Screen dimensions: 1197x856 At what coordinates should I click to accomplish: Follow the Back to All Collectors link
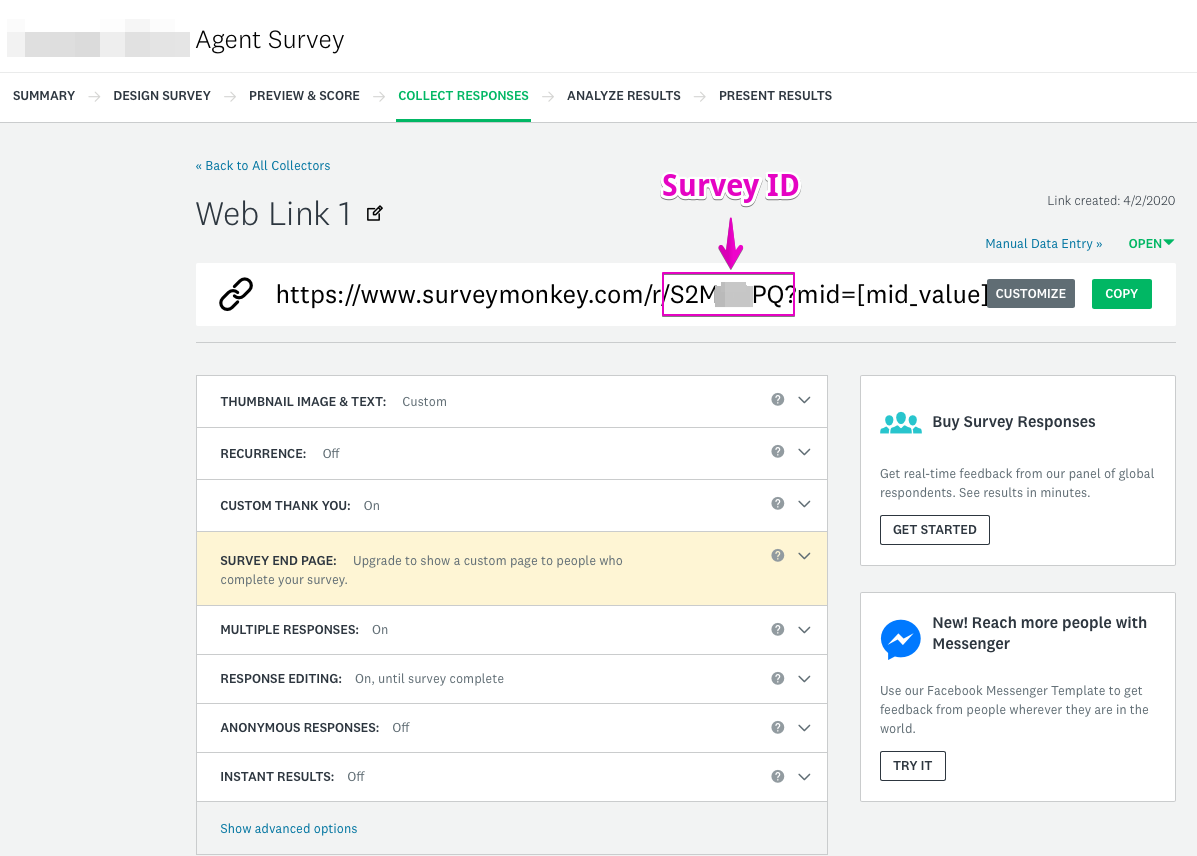(263, 166)
